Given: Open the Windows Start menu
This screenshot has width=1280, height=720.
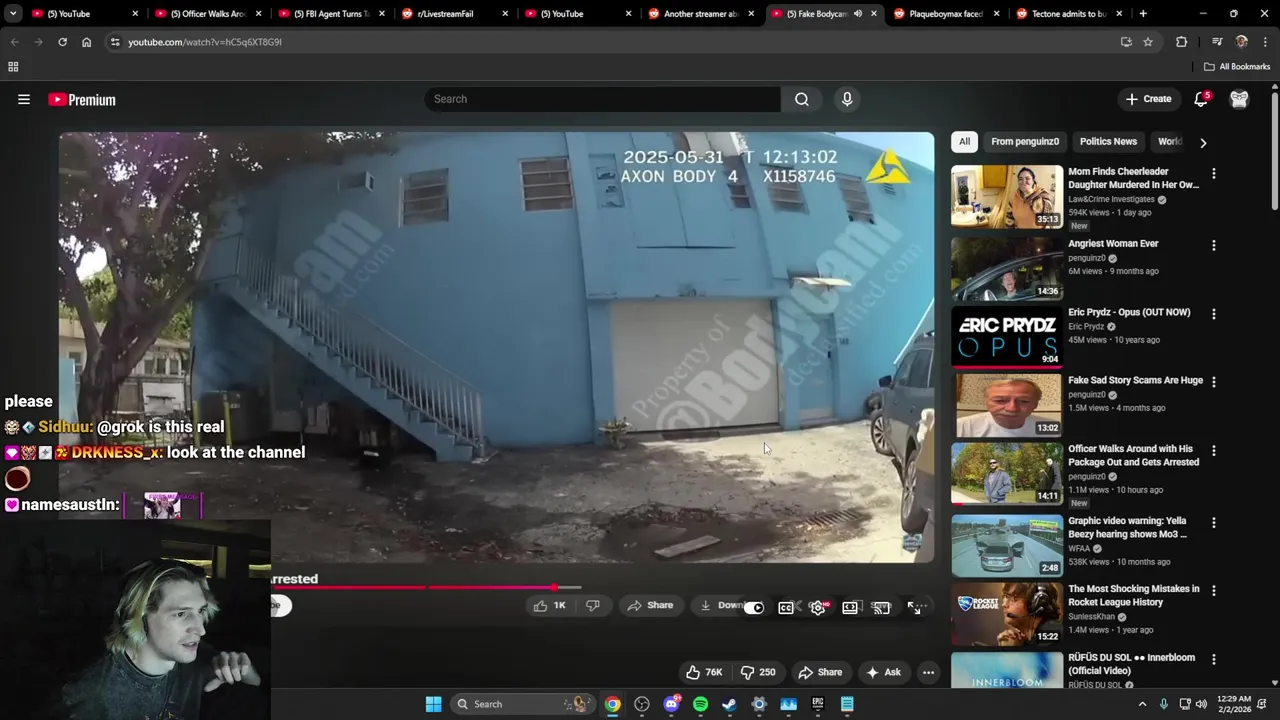Looking at the screenshot, I should [x=433, y=704].
